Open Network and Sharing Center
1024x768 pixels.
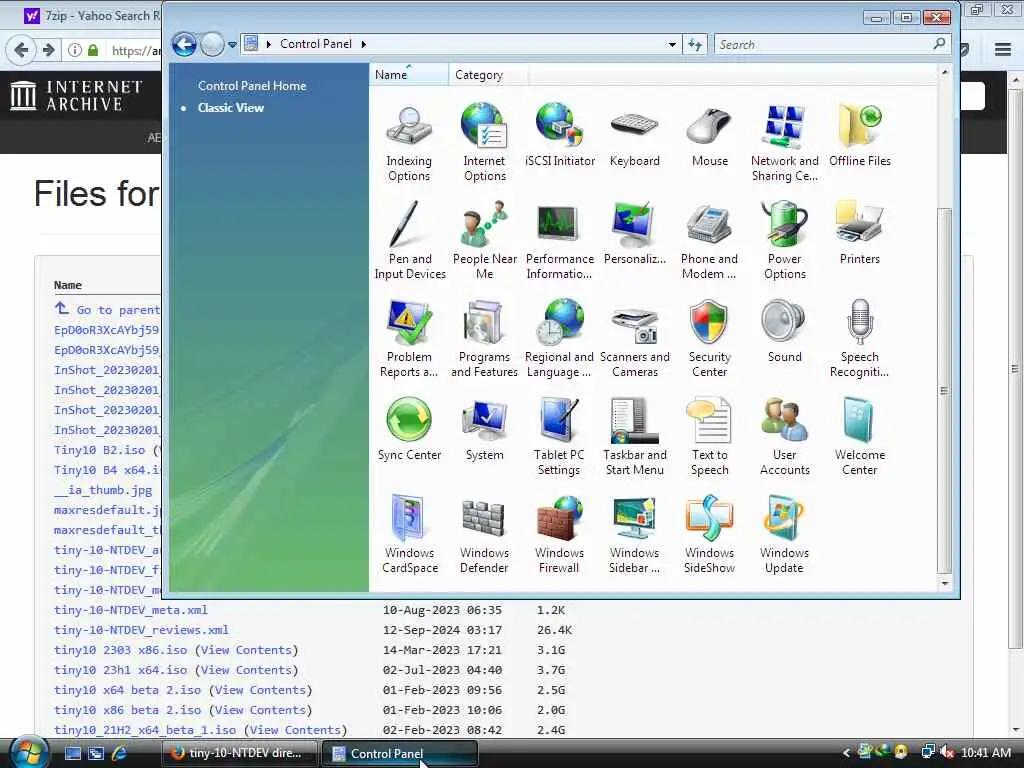(x=784, y=142)
